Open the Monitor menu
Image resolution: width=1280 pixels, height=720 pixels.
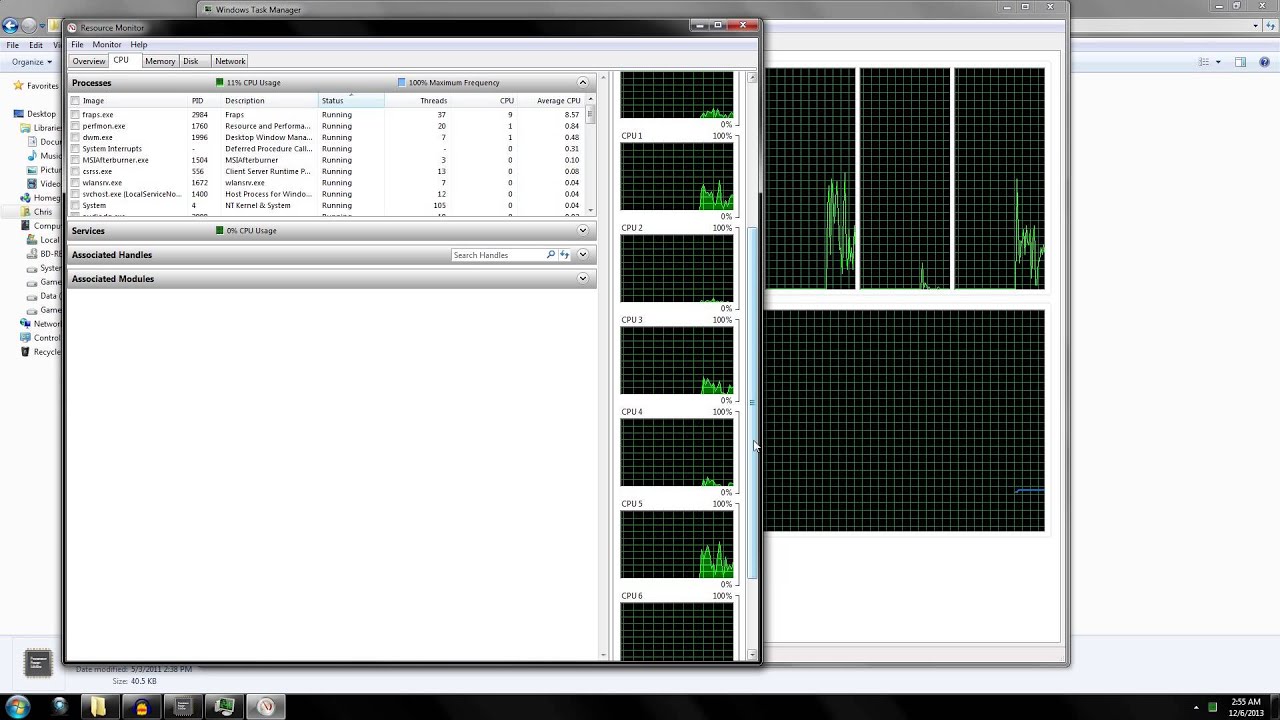pyautogui.click(x=107, y=45)
